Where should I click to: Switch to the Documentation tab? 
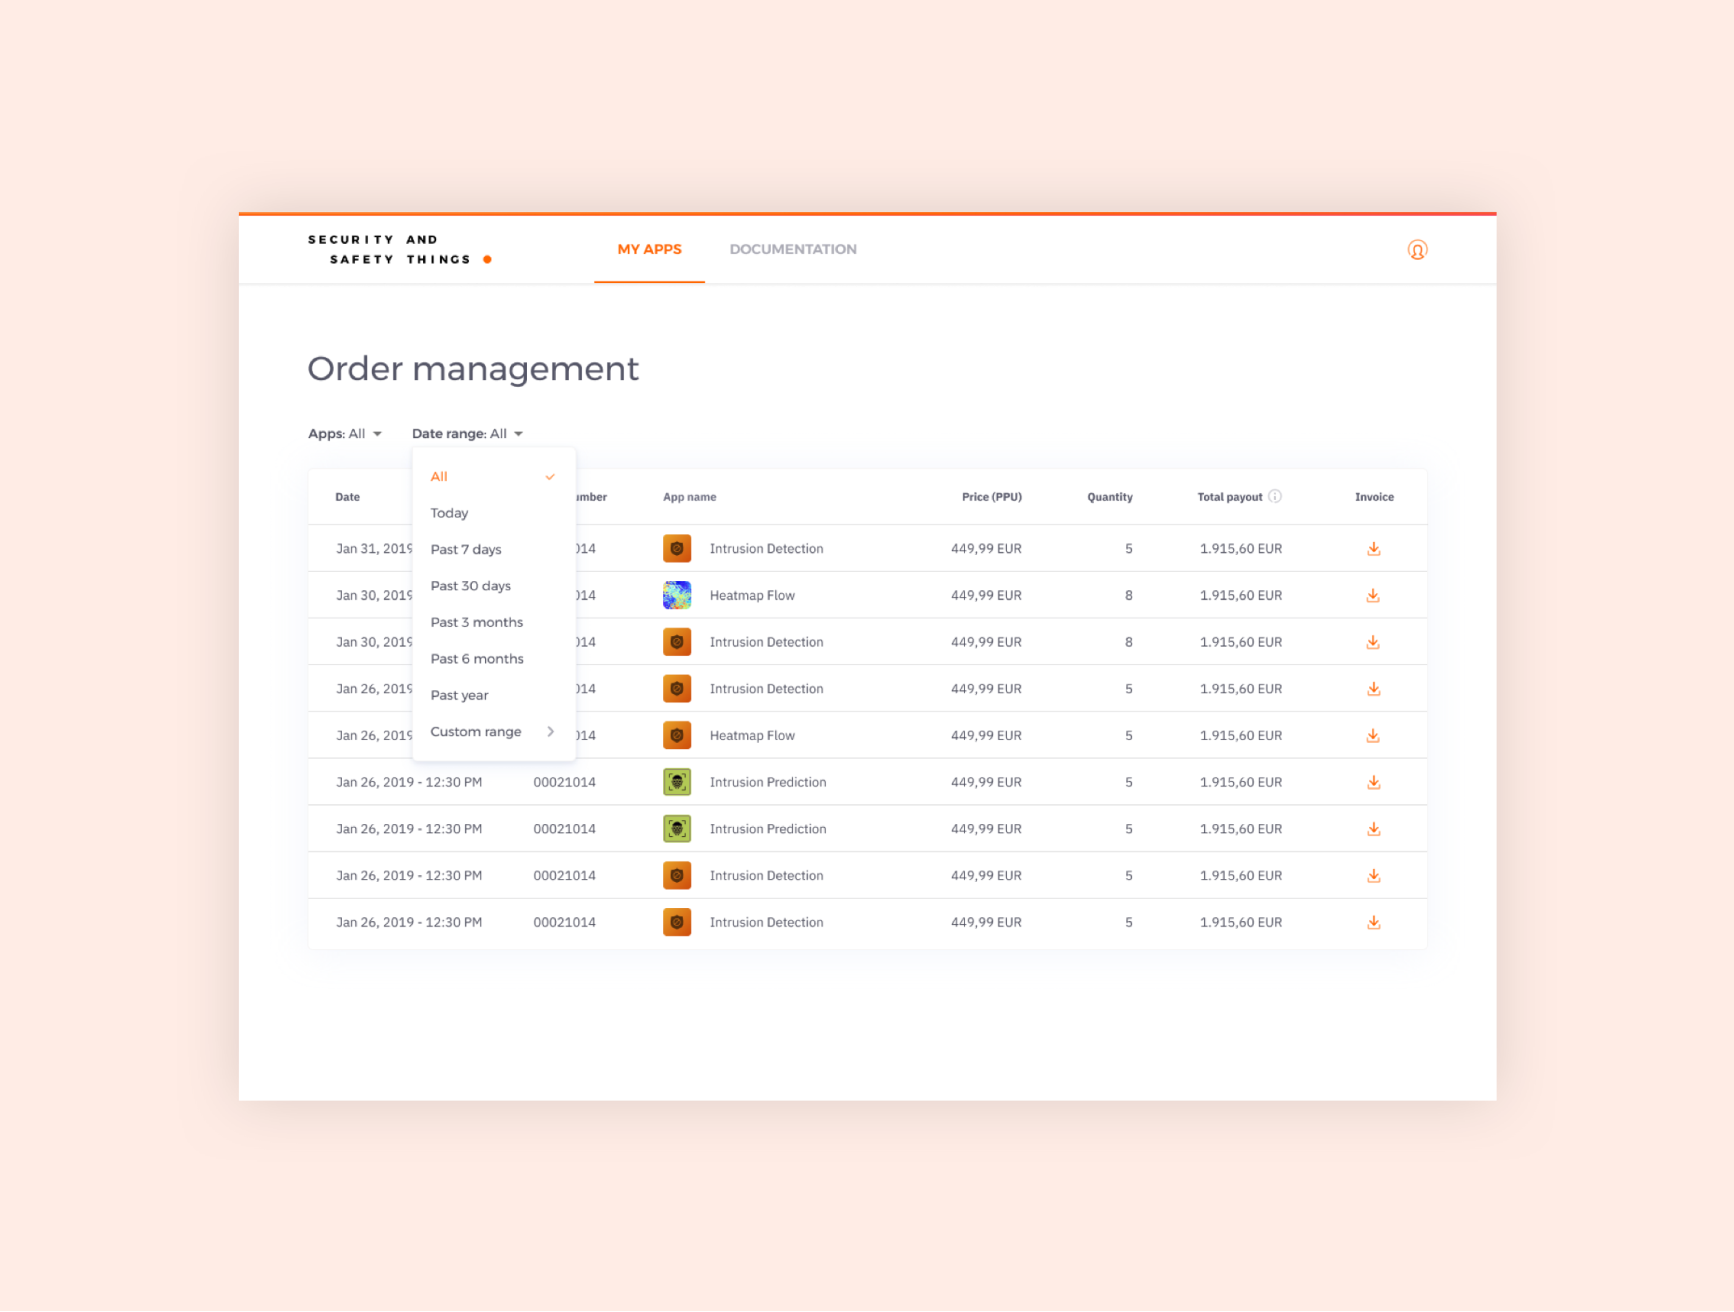(x=793, y=250)
